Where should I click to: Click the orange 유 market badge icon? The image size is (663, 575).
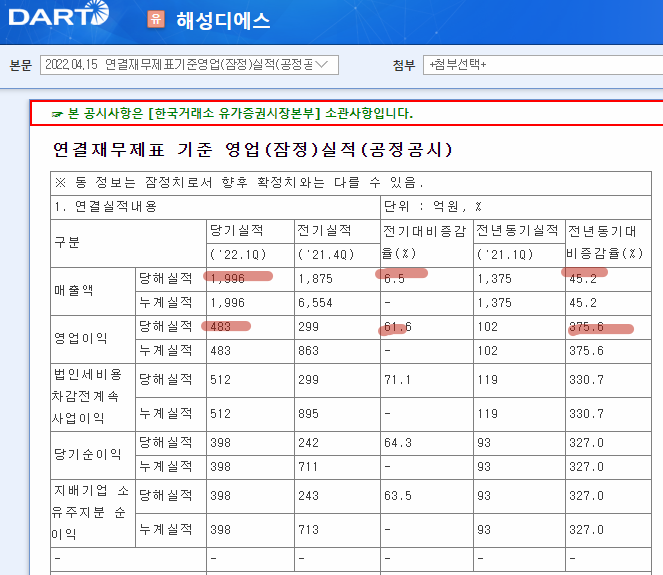156,19
